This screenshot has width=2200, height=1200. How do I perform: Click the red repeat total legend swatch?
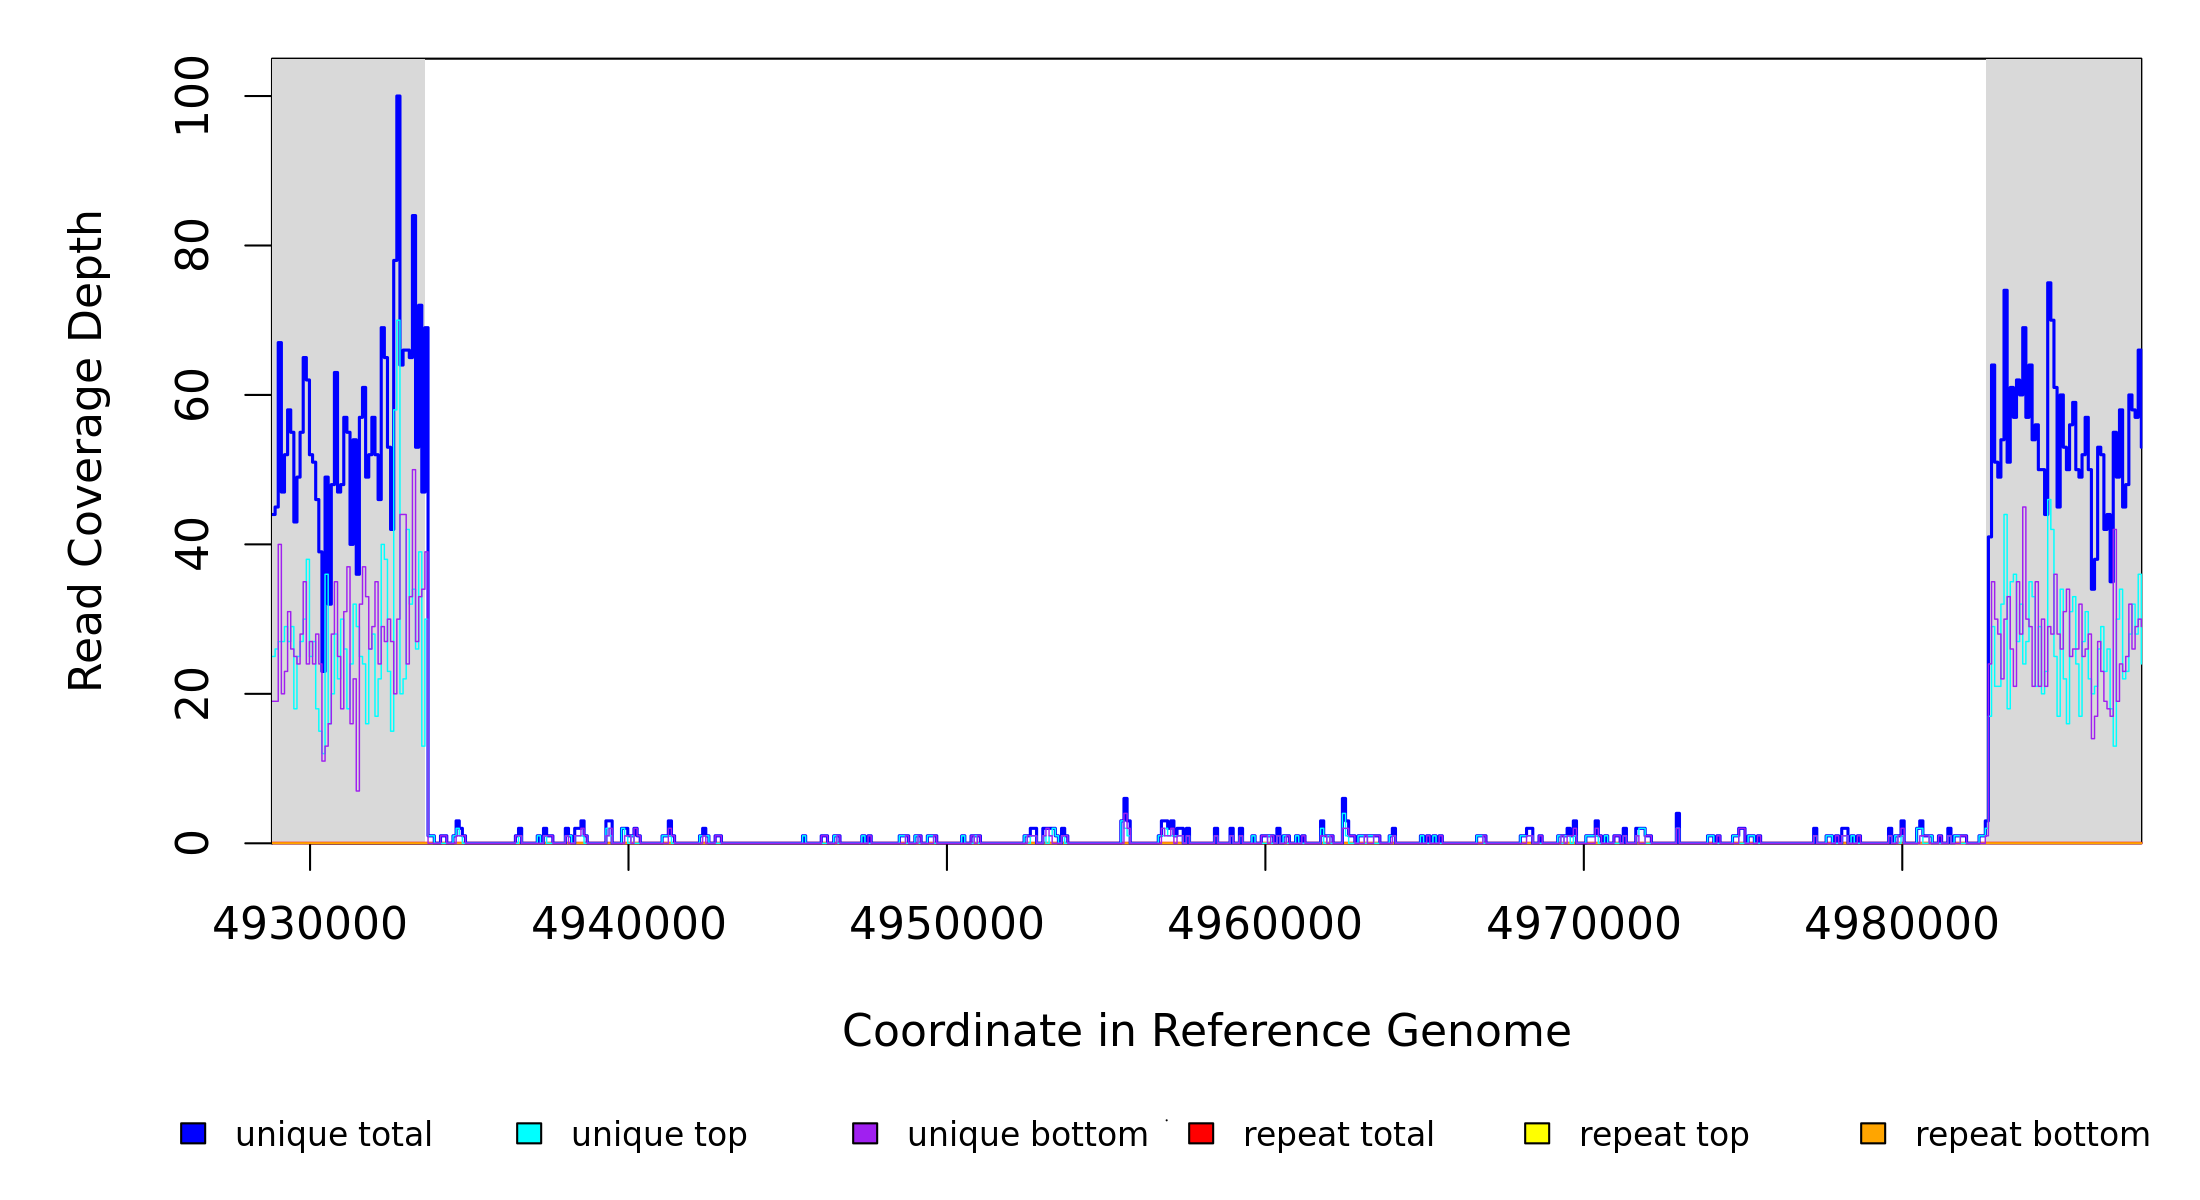(x=1201, y=1133)
